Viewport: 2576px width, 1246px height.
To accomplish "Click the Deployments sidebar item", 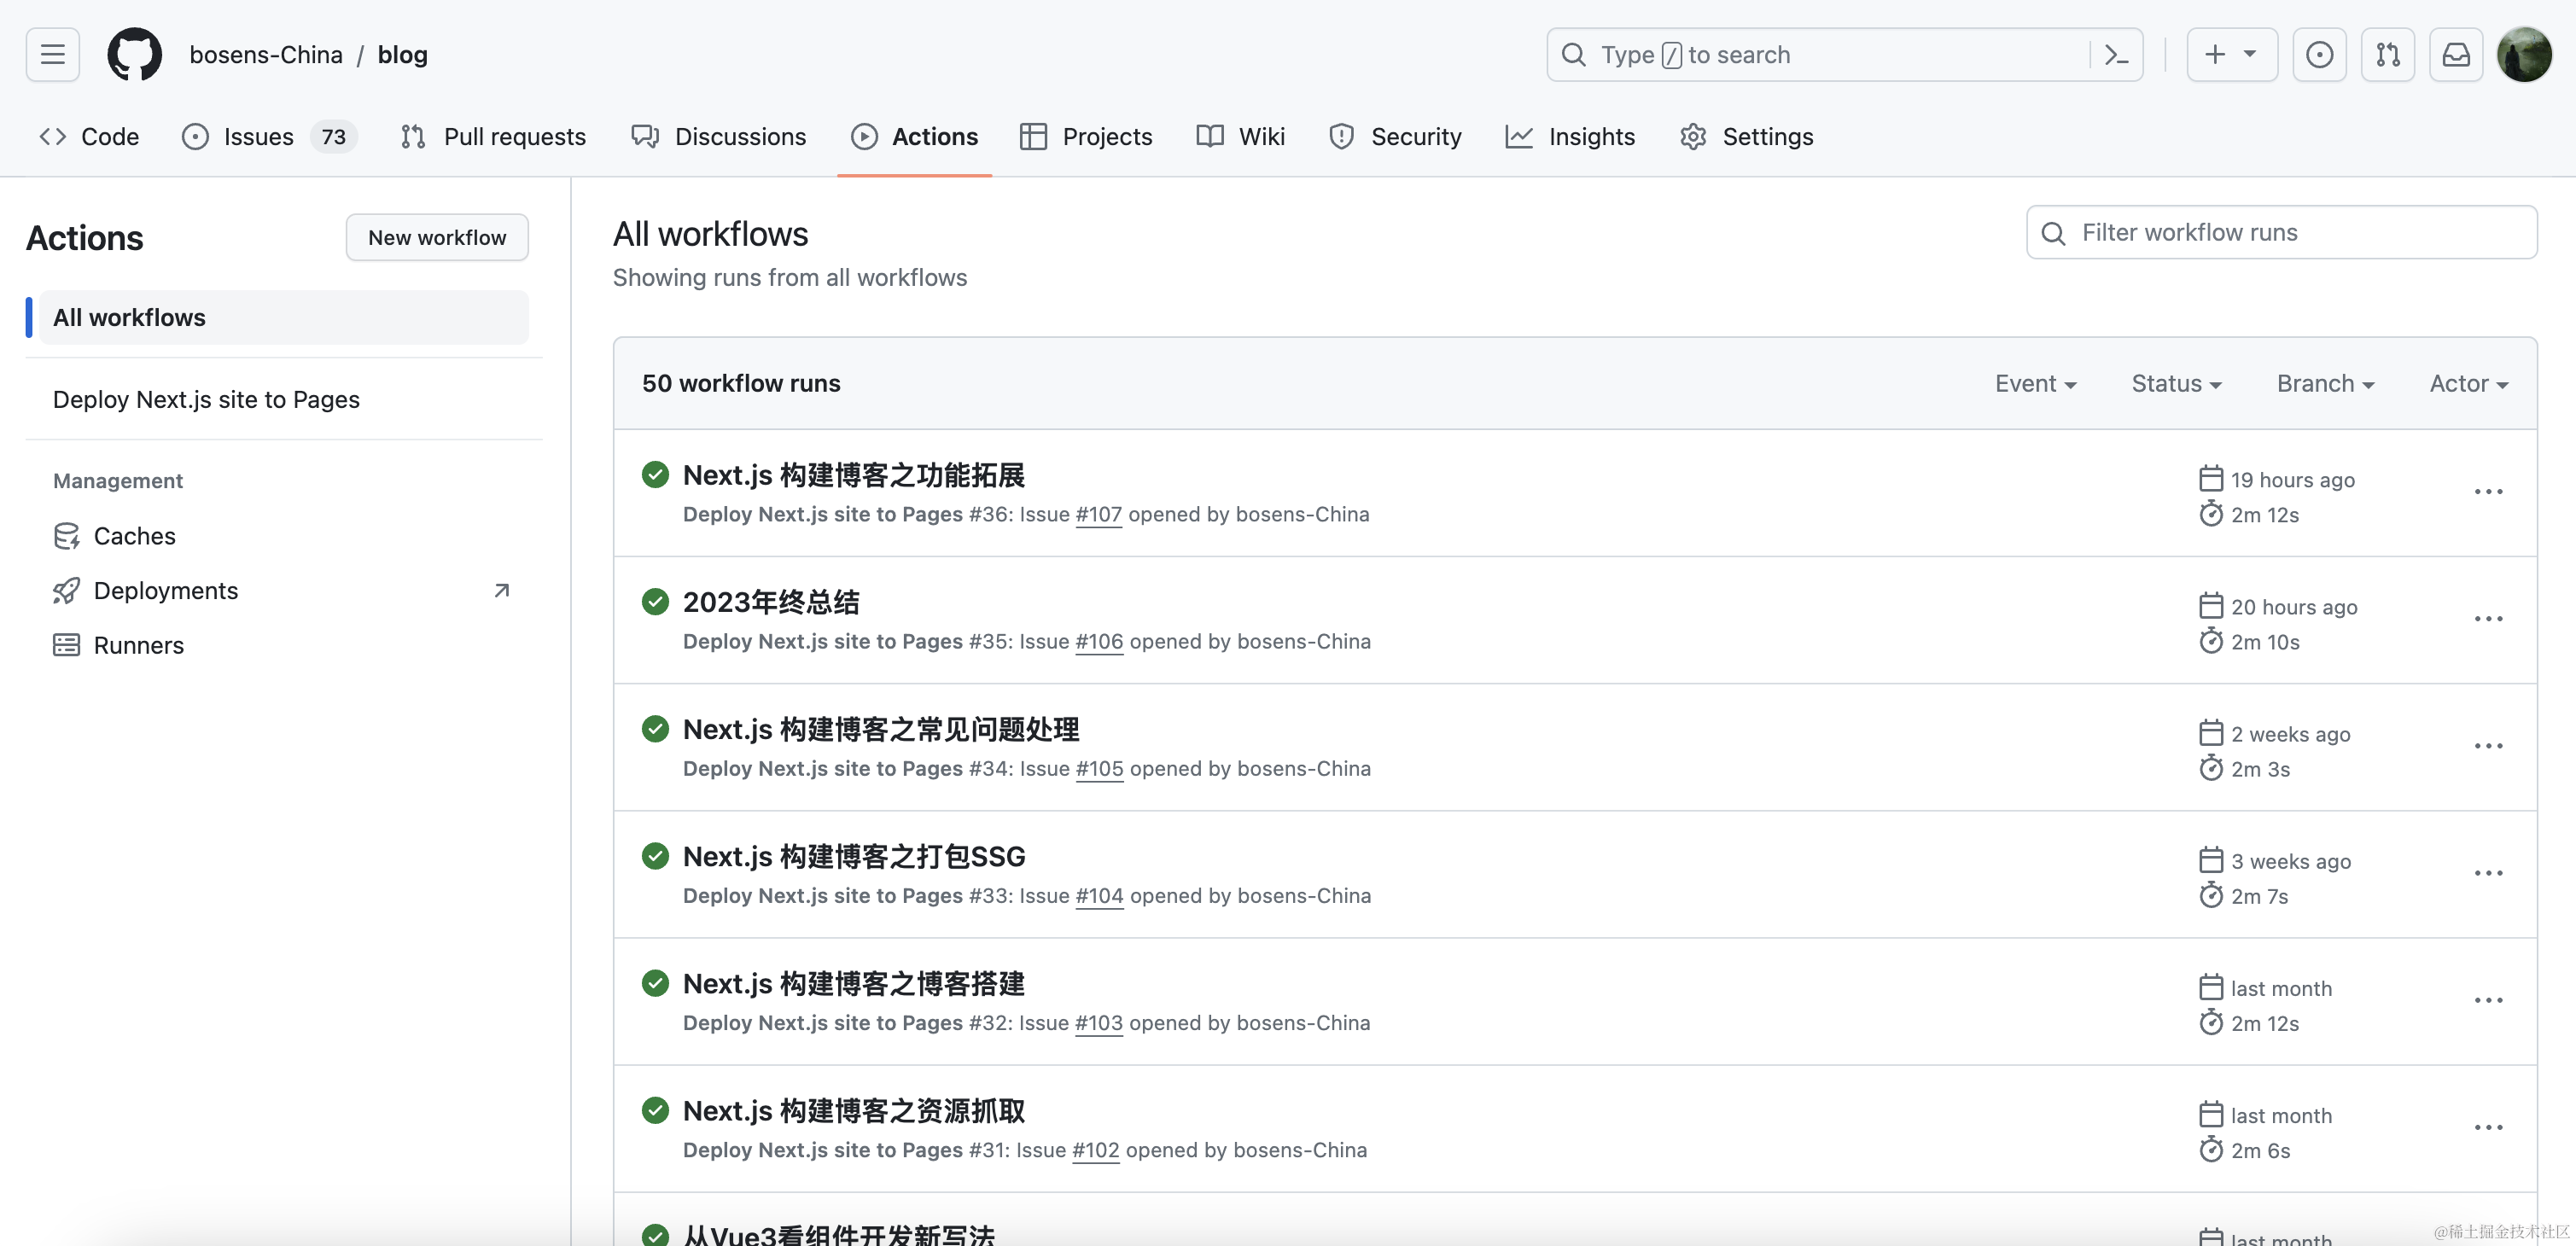I will pyautogui.click(x=166, y=590).
